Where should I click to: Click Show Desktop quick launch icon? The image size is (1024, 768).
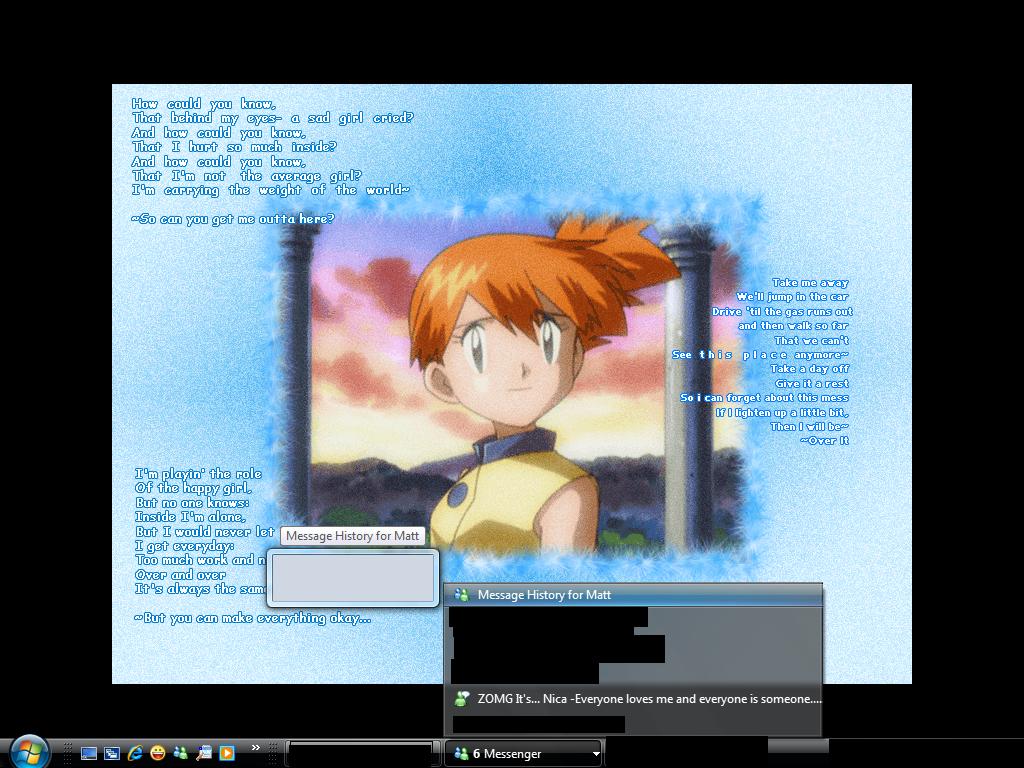[89, 753]
